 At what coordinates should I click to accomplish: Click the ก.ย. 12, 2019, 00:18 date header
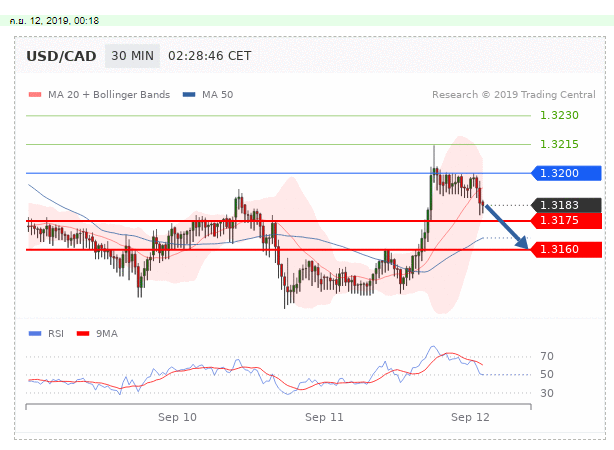(x=54, y=21)
